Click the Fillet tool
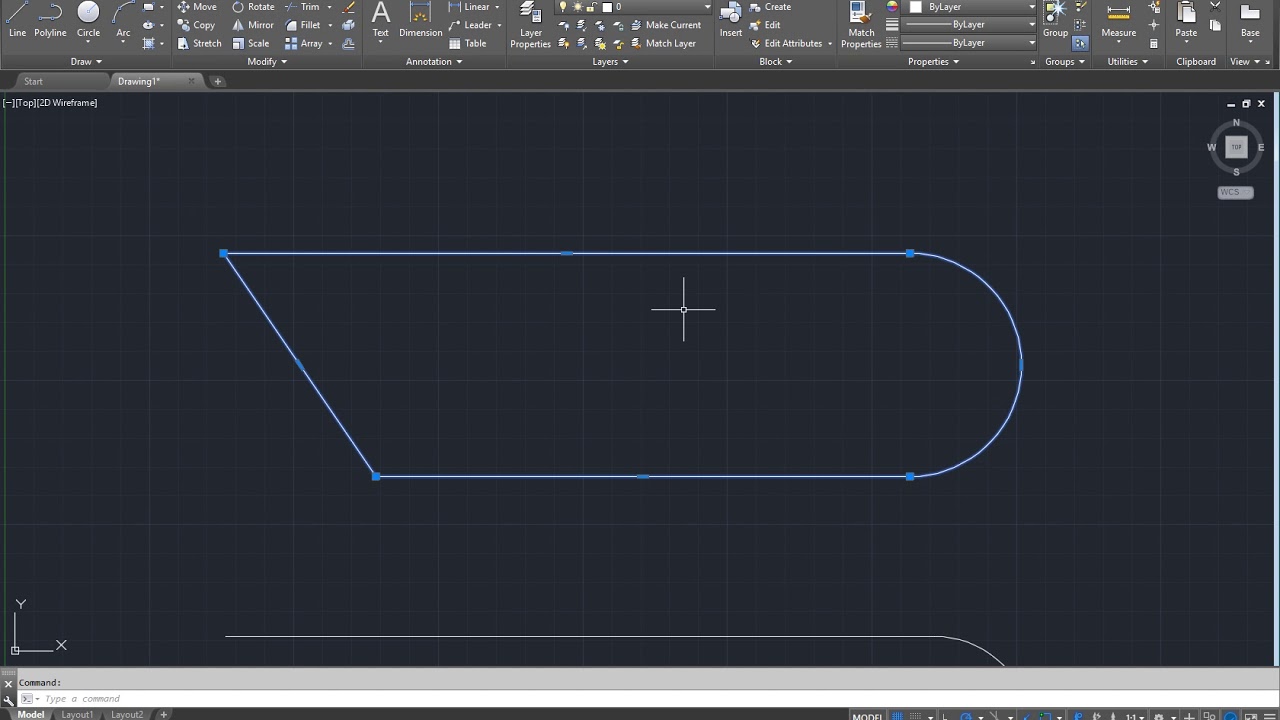 [x=303, y=25]
